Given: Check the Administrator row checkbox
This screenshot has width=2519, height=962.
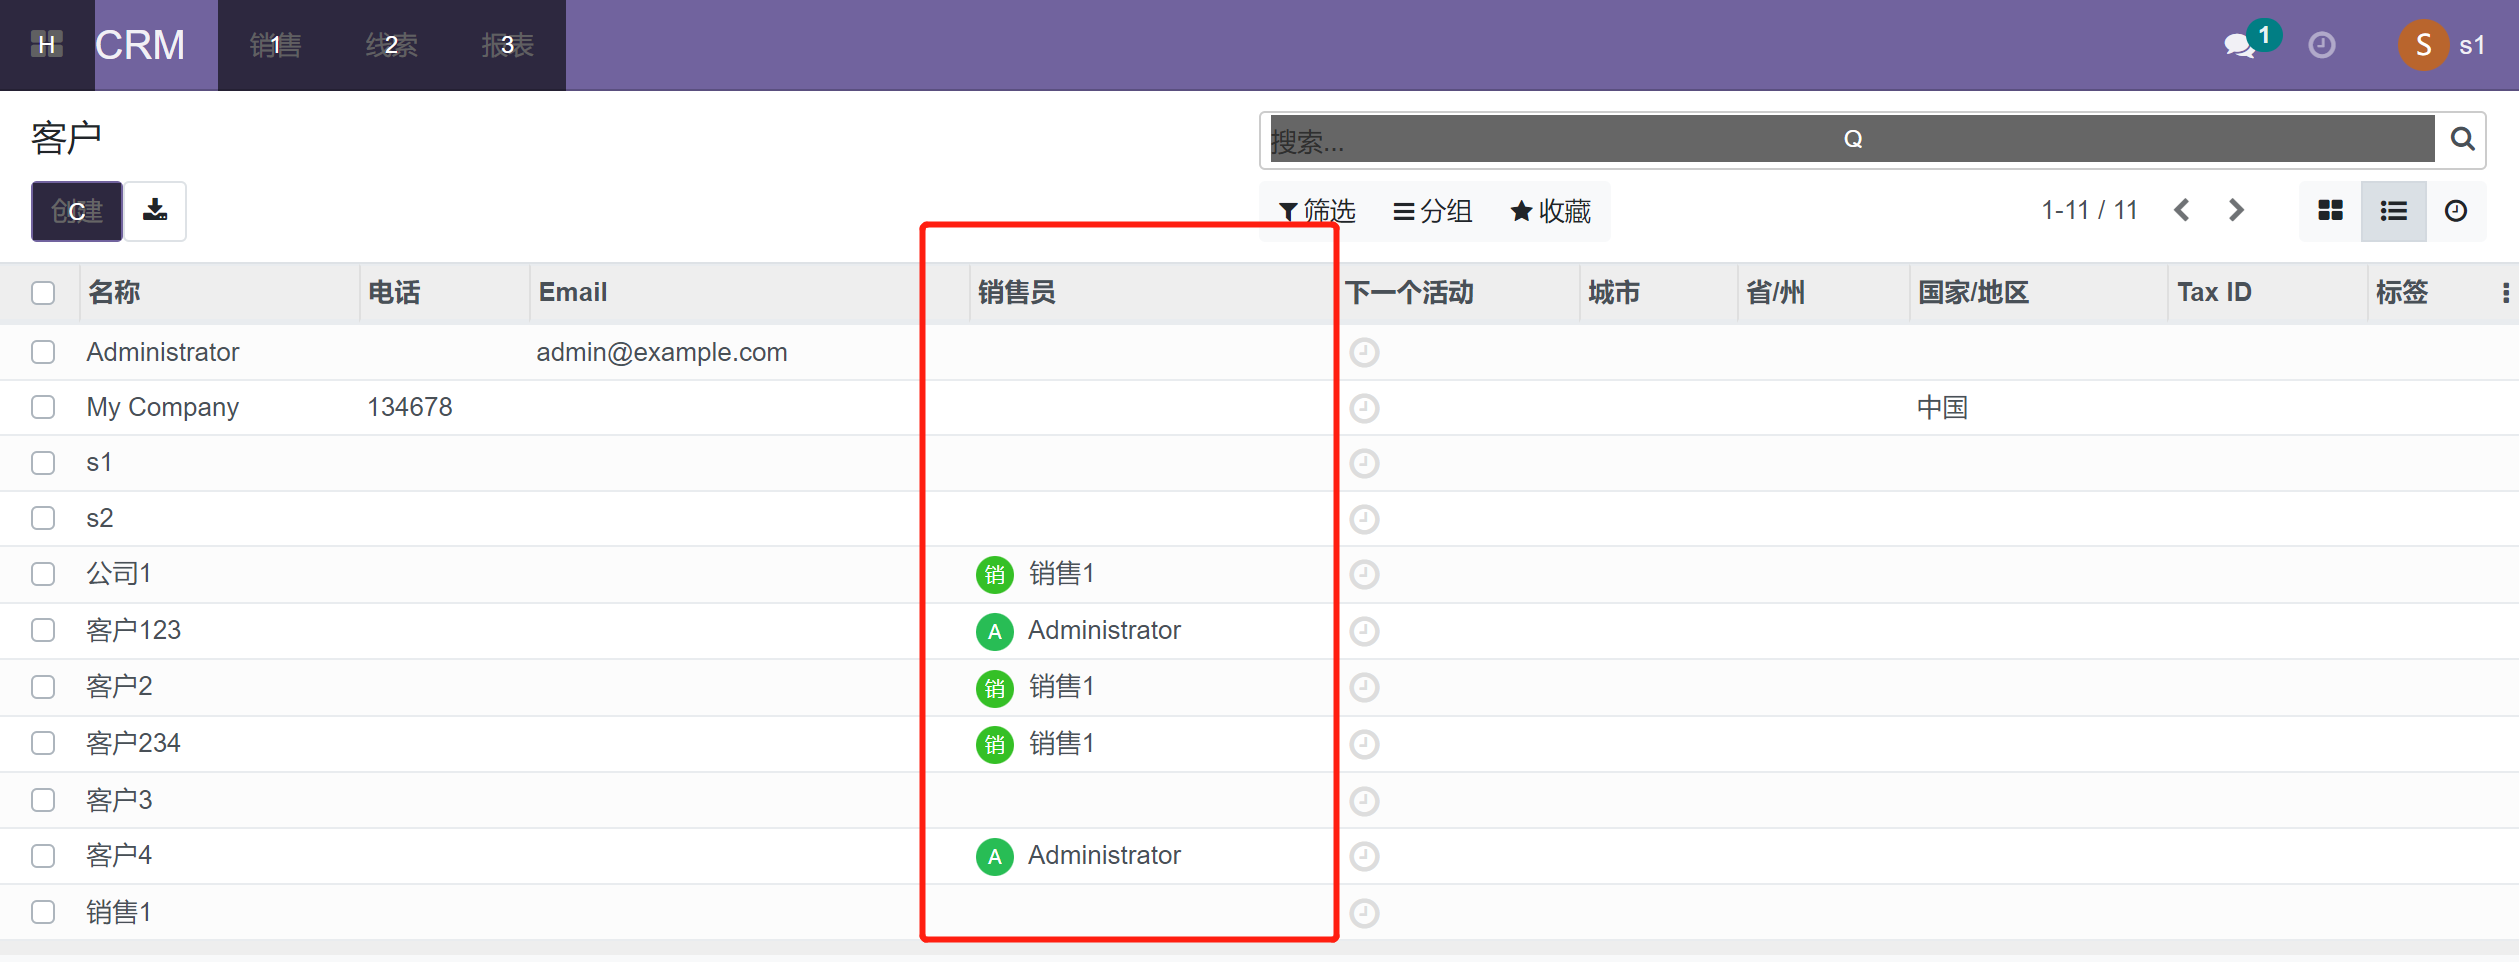Looking at the screenshot, I should [x=43, y=352].
